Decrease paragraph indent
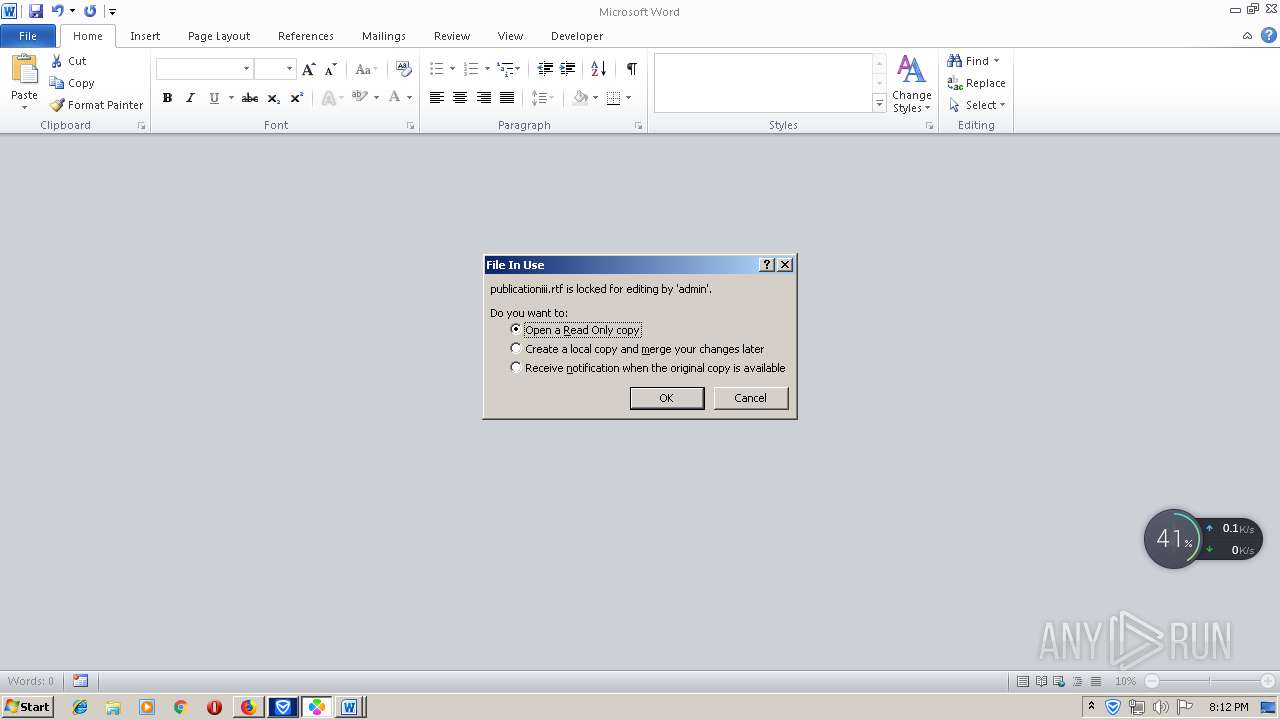The width and height of the screenshot is (1280, 720). coord(545,69)
